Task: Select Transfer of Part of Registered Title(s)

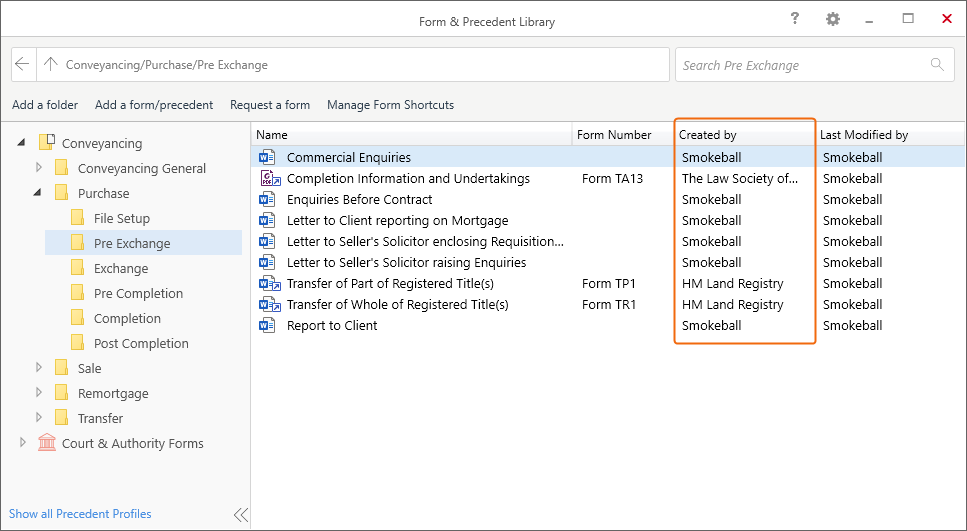Action: [x=390, y=283]
